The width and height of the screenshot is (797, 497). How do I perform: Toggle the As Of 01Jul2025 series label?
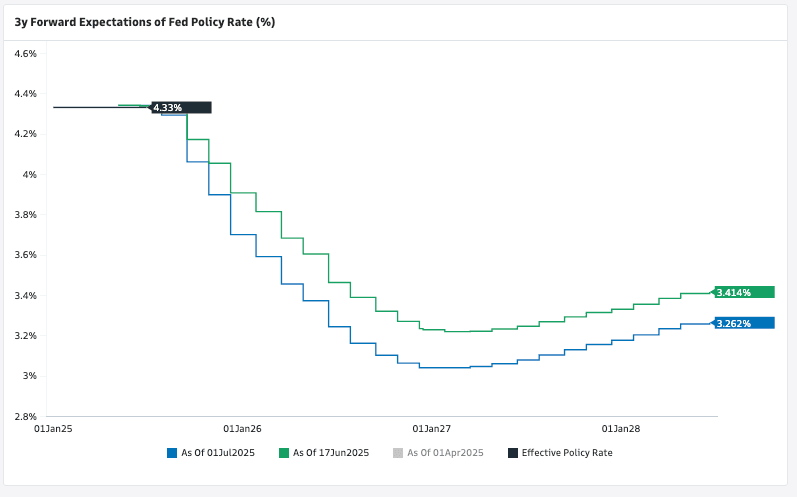(x=218, y=453)
